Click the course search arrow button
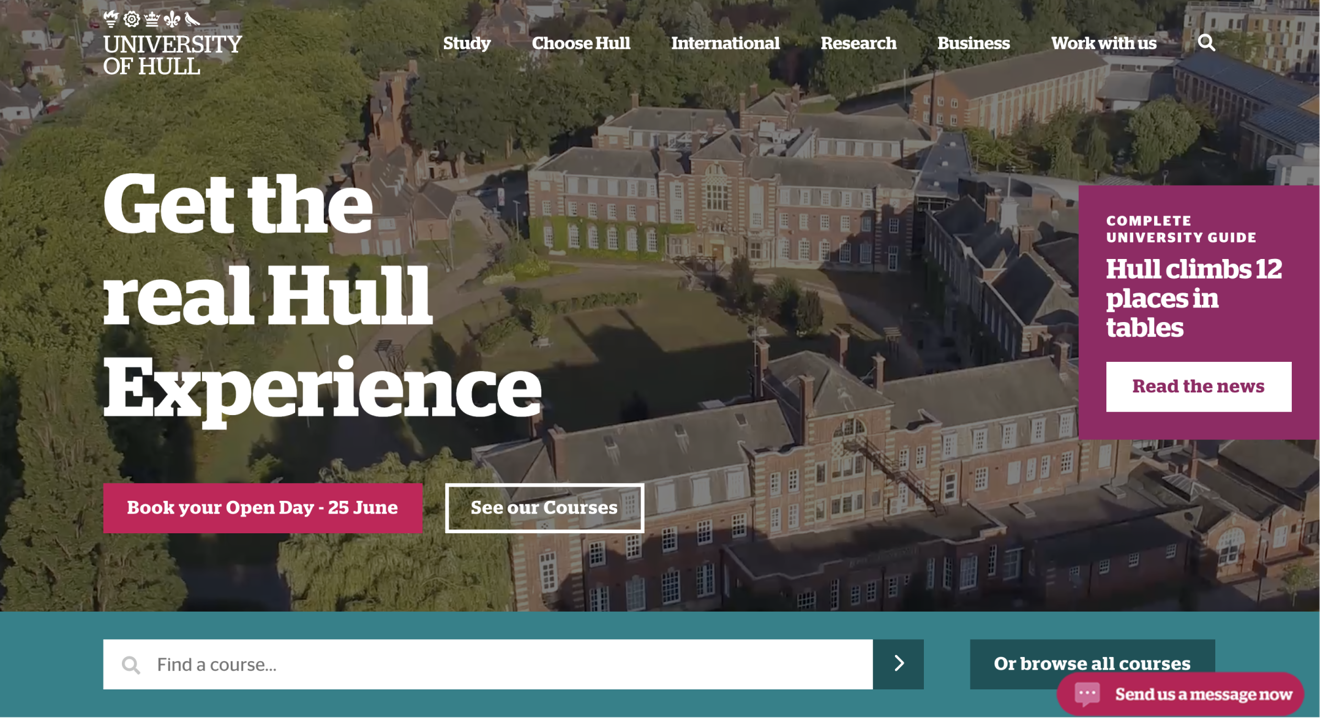Image resolution: width=1320 pixels, height=720 pixels. pos(898,664)
